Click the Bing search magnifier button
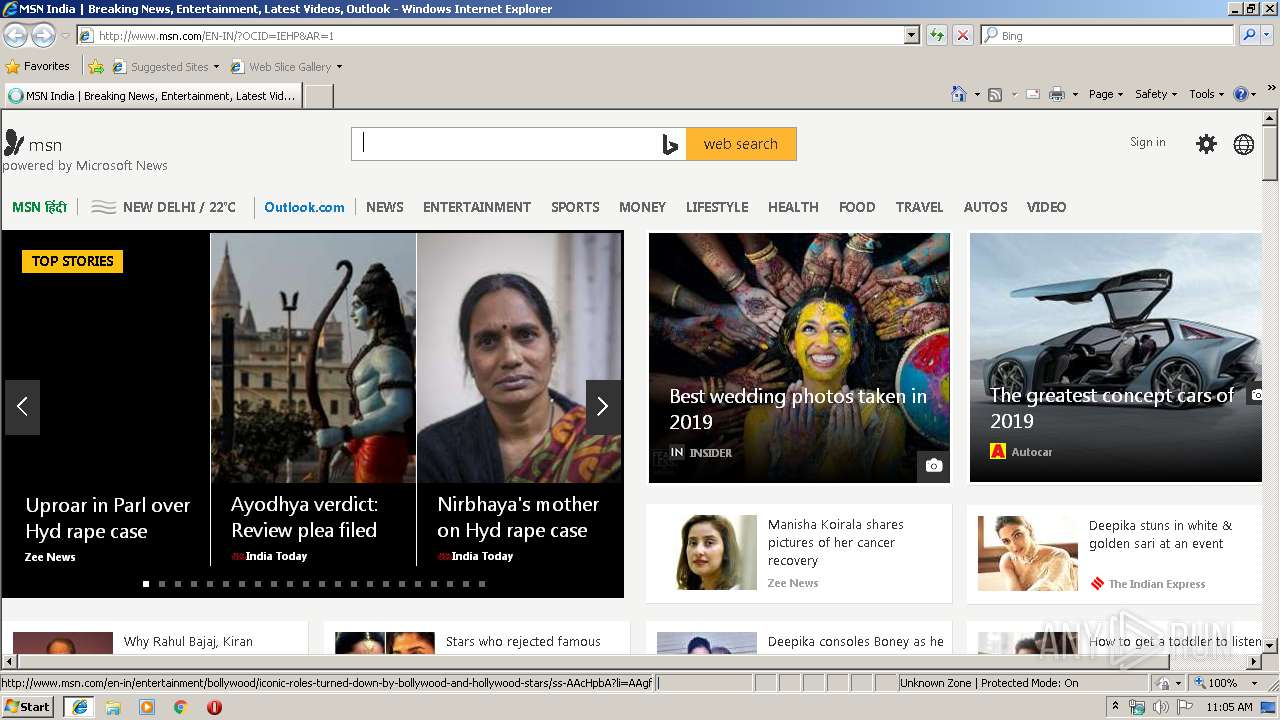Screen dimensions: 1280x720 click(x=1249, y=35)
